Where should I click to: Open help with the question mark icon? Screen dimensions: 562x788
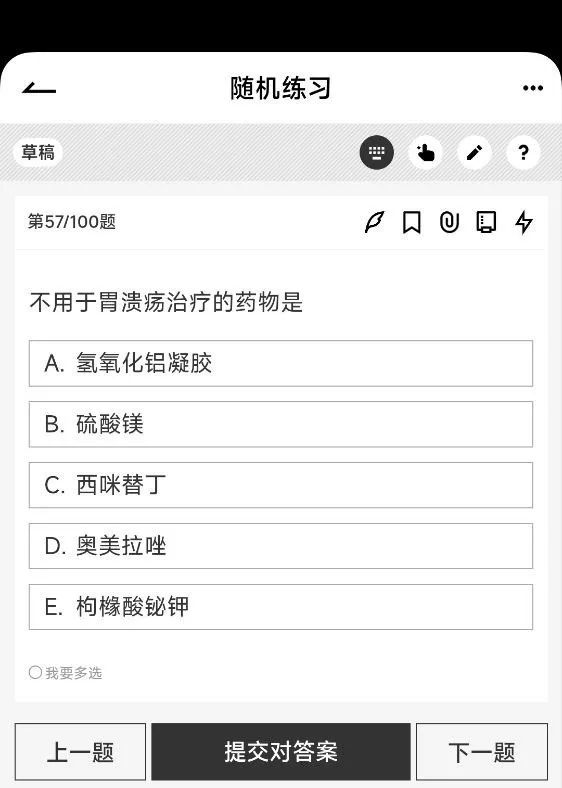(x=523, y=152)
